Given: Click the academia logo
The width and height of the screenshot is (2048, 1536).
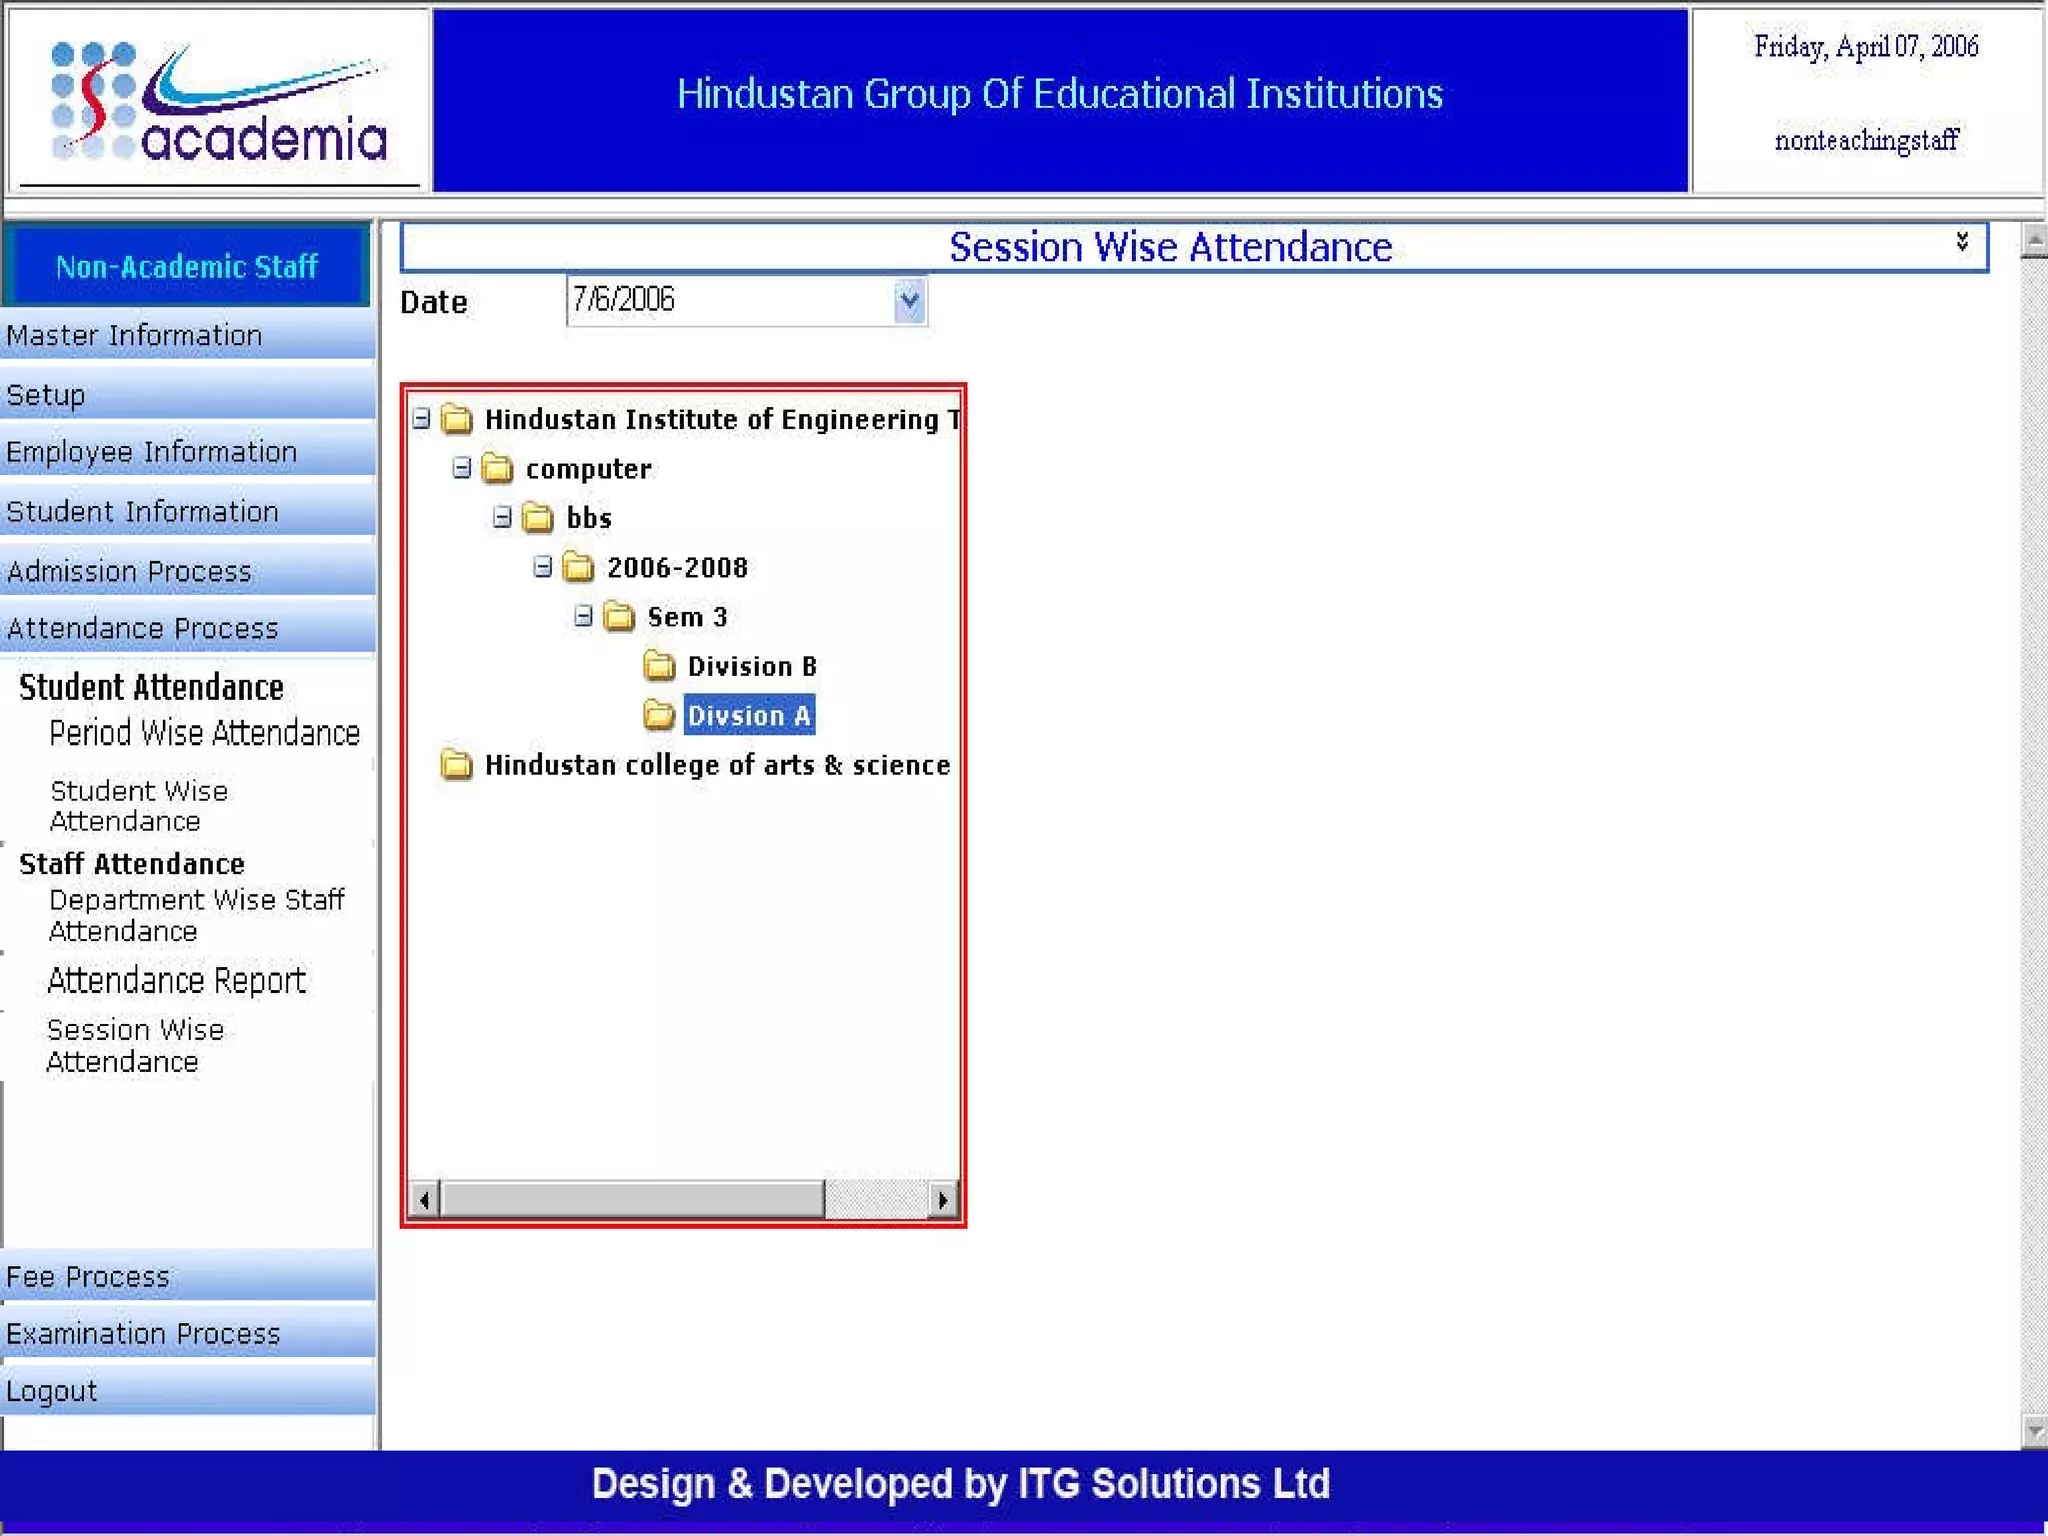Looking at the screenshot, I should pyautogui.click(x=218, y=102).
